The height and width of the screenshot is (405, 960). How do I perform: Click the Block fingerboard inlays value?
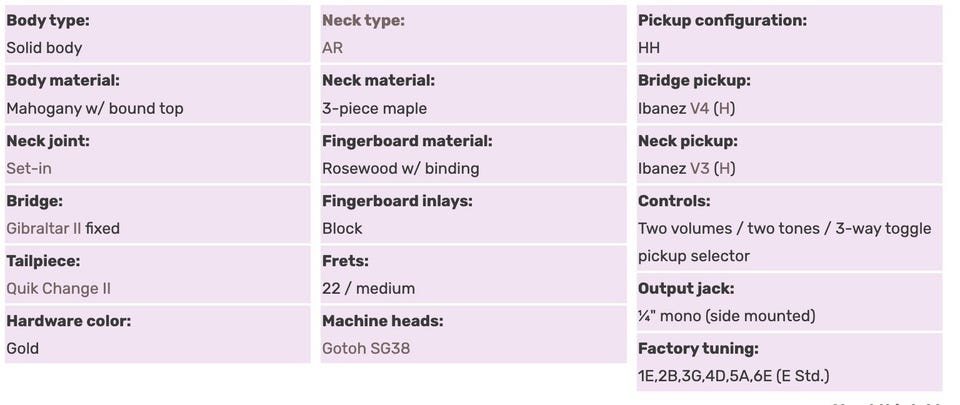[342, 228]
